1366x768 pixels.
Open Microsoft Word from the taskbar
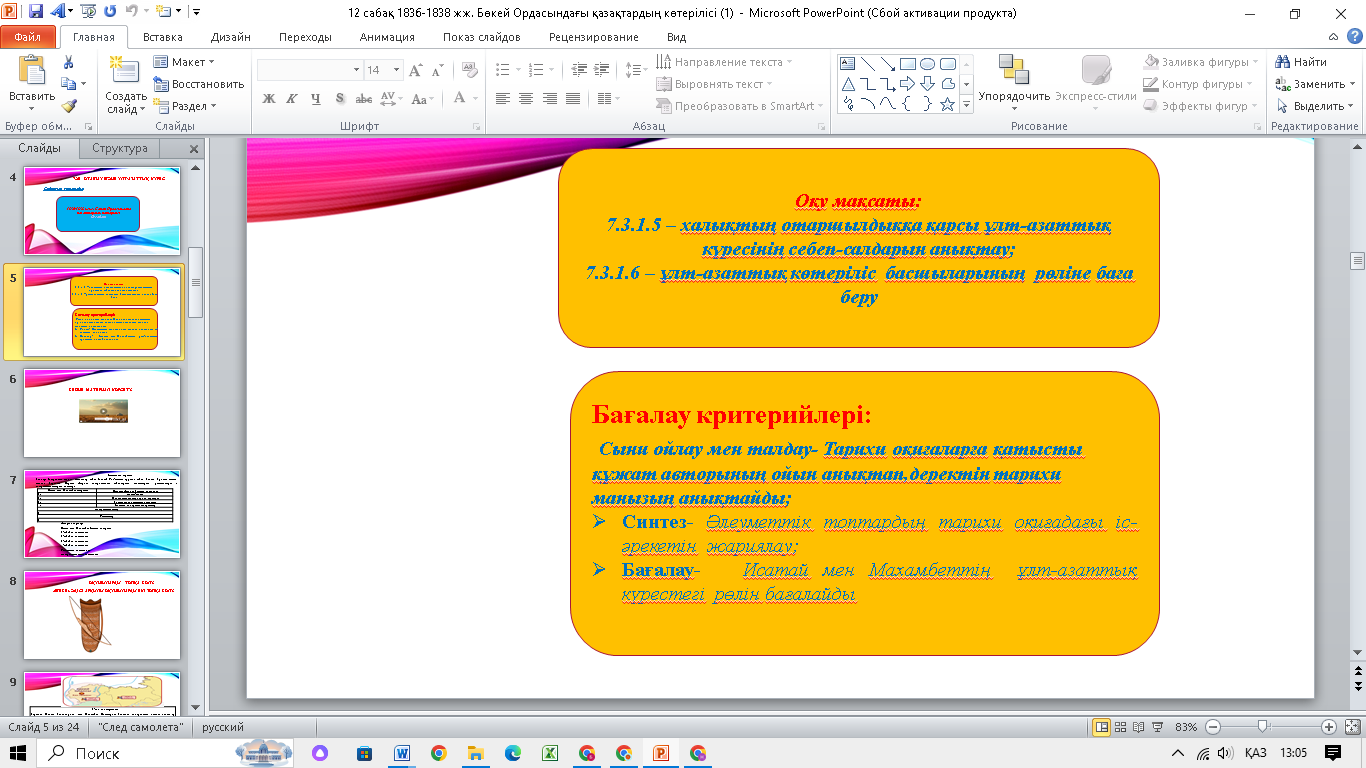pyautogui.click(x=403, y=752)
